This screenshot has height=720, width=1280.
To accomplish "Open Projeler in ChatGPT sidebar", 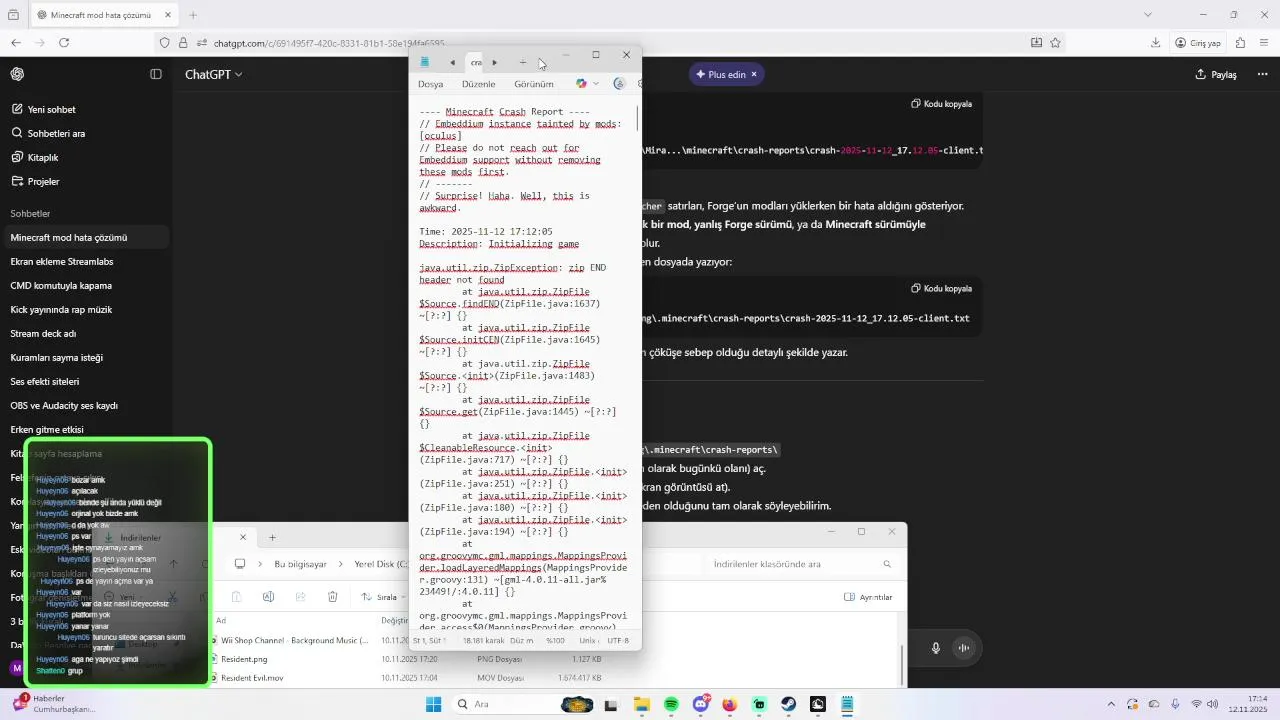I will [x=36, y=182].
